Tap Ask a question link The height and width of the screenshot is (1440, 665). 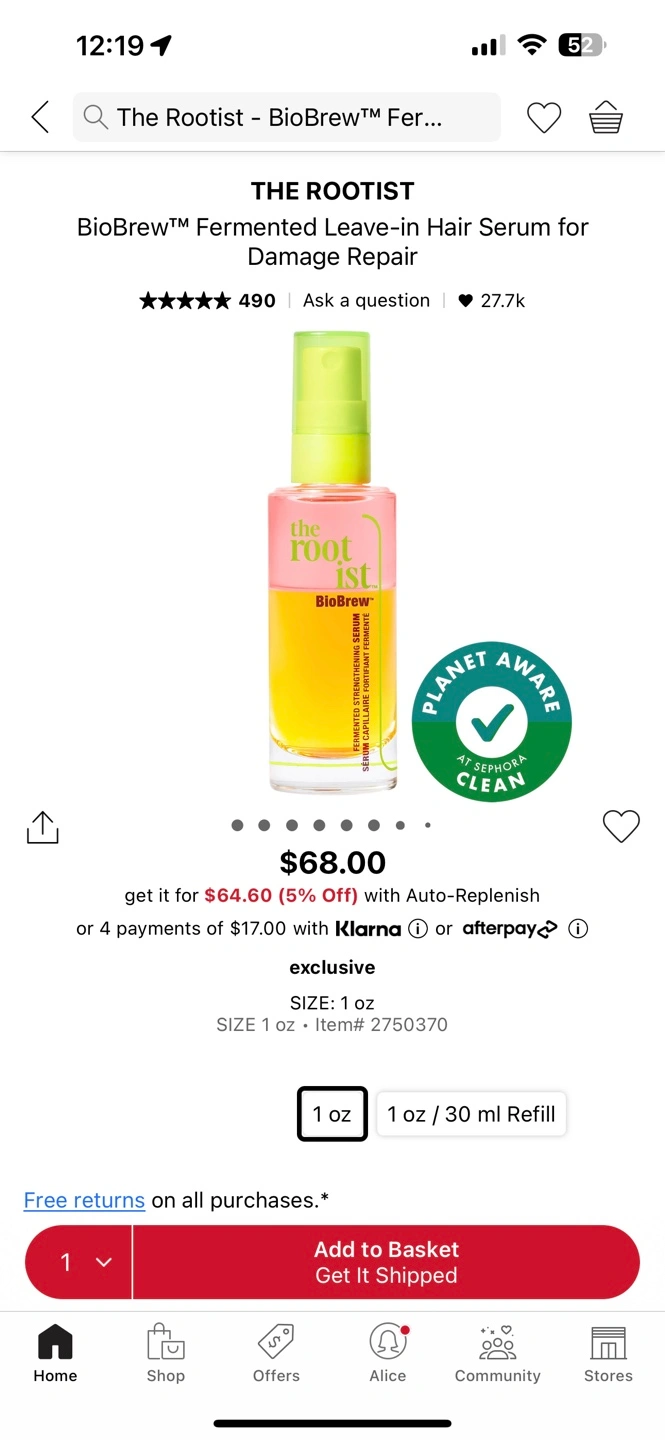pos(366,300)
